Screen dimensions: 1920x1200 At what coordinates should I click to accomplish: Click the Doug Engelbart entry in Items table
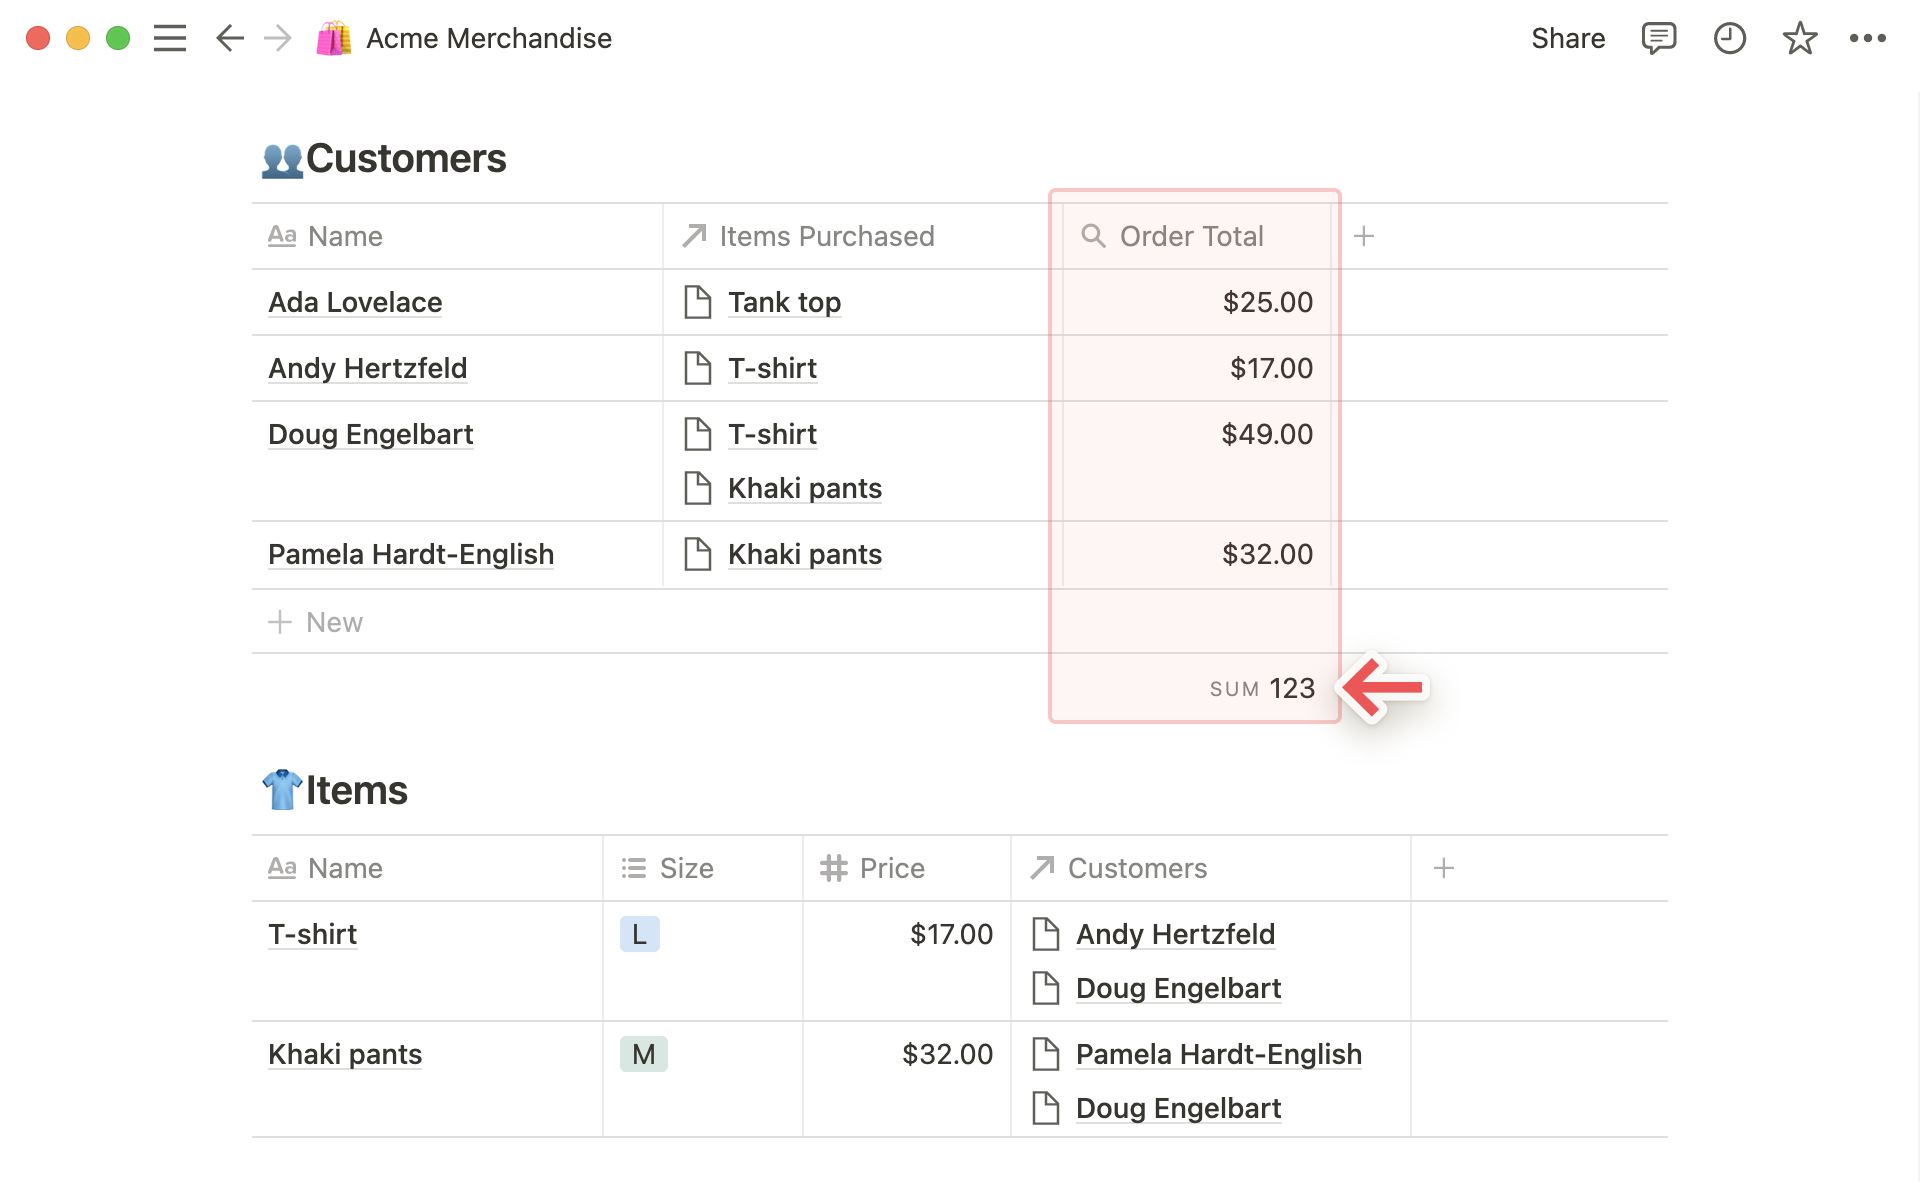click(x=1178, y=987)
